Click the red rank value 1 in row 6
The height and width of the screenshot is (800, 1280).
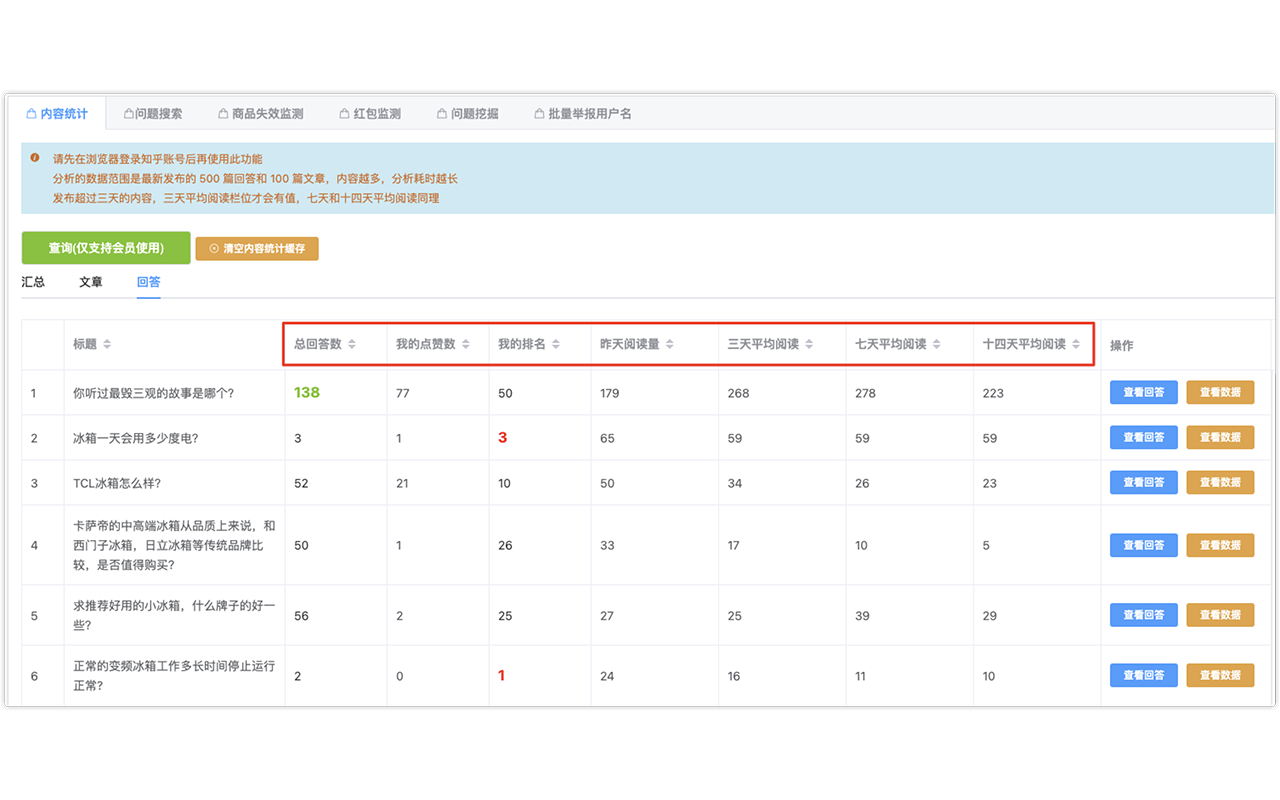[502, 675]
